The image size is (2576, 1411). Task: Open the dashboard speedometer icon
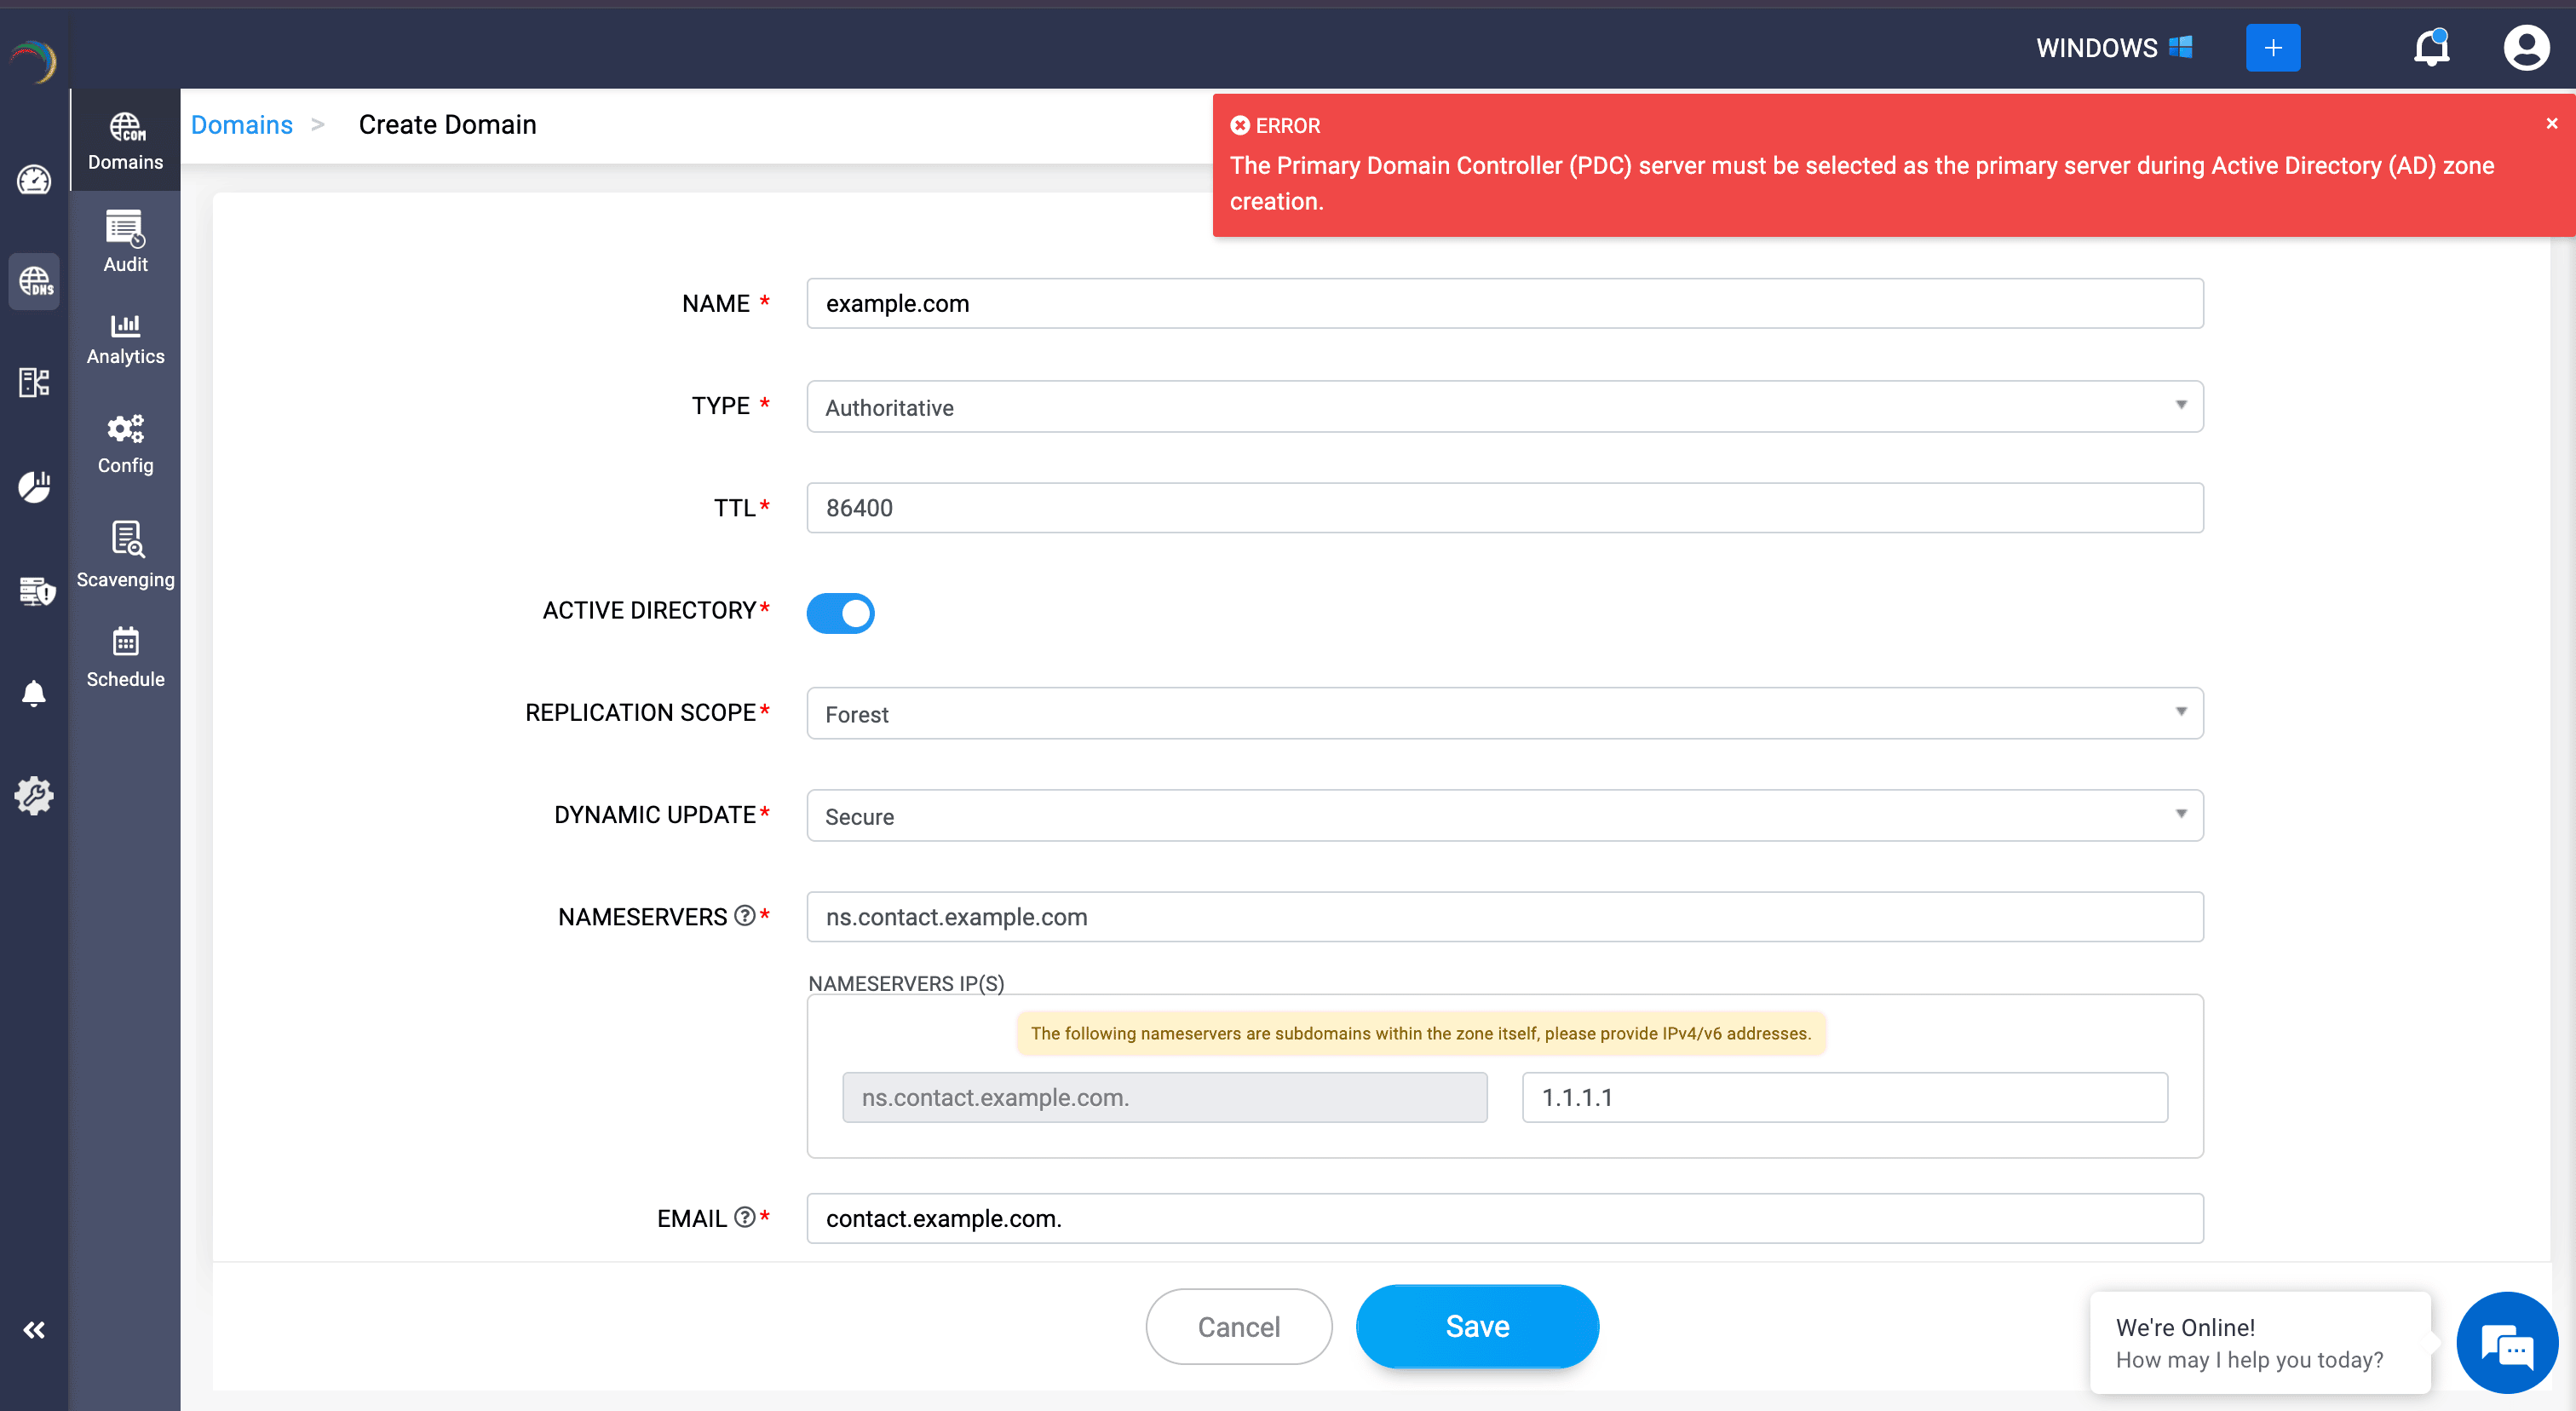tap(34, 181)
